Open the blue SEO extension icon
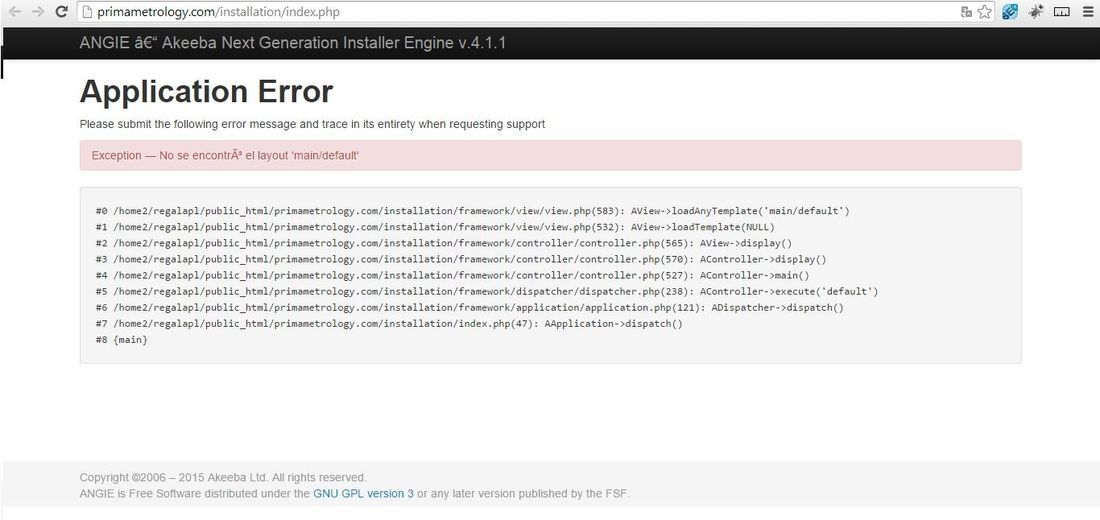 [x=1010, y=12]
